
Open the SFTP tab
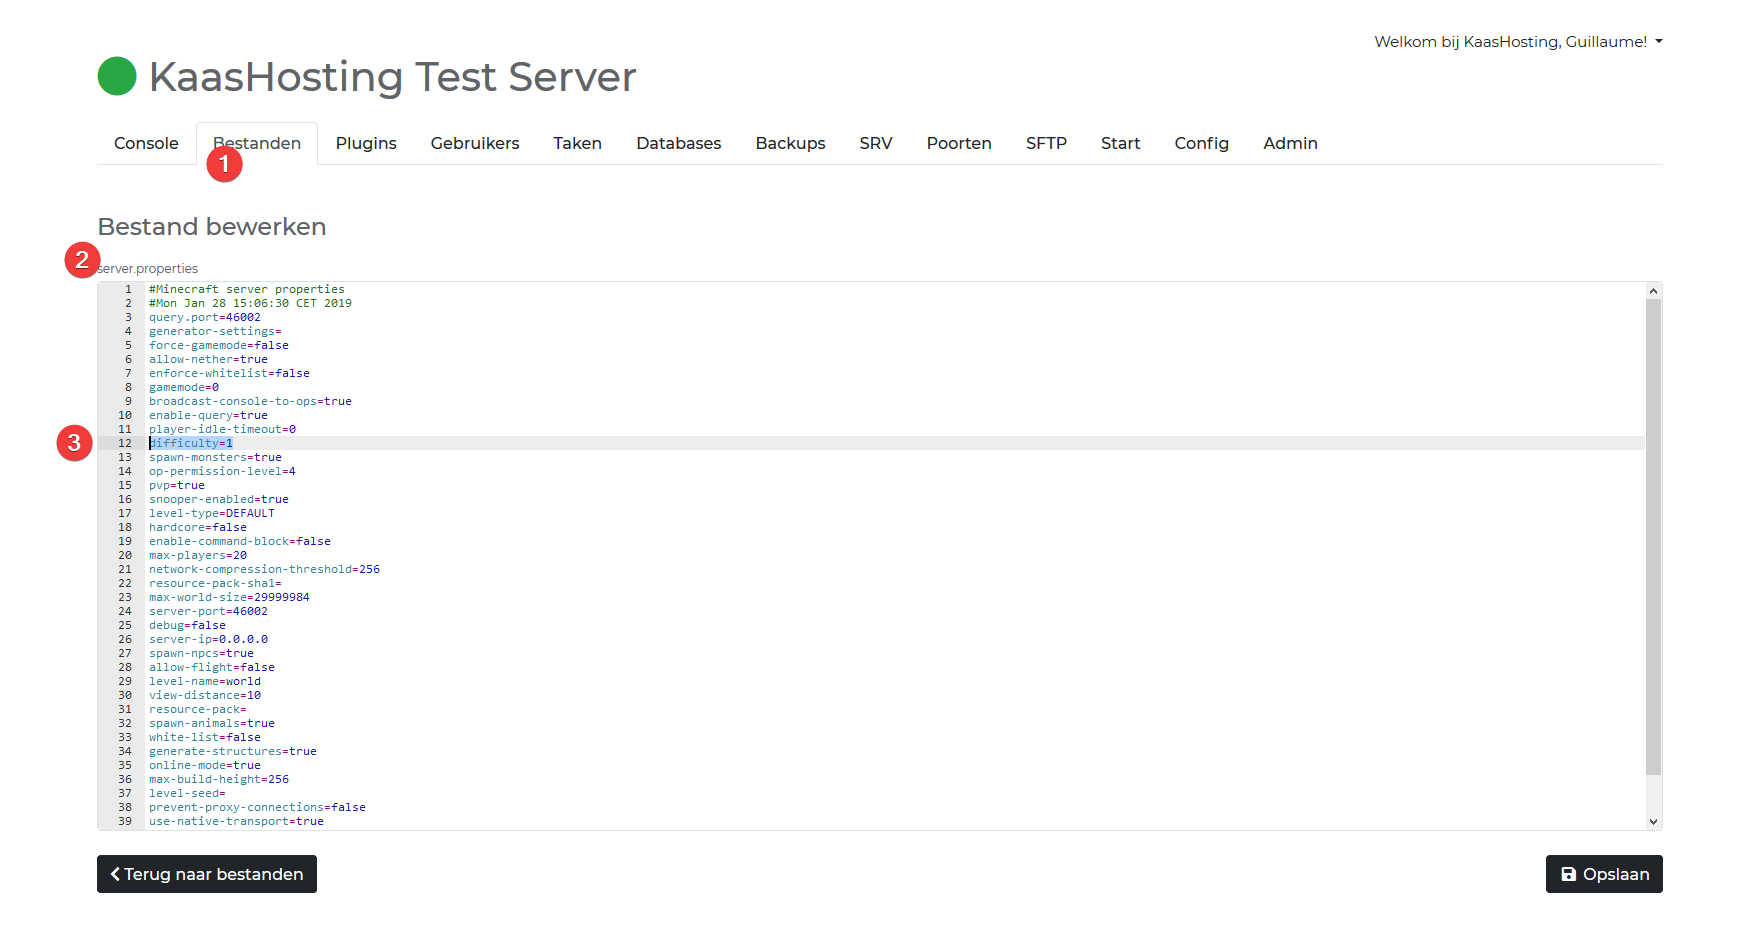click(x=1046, y=144)
